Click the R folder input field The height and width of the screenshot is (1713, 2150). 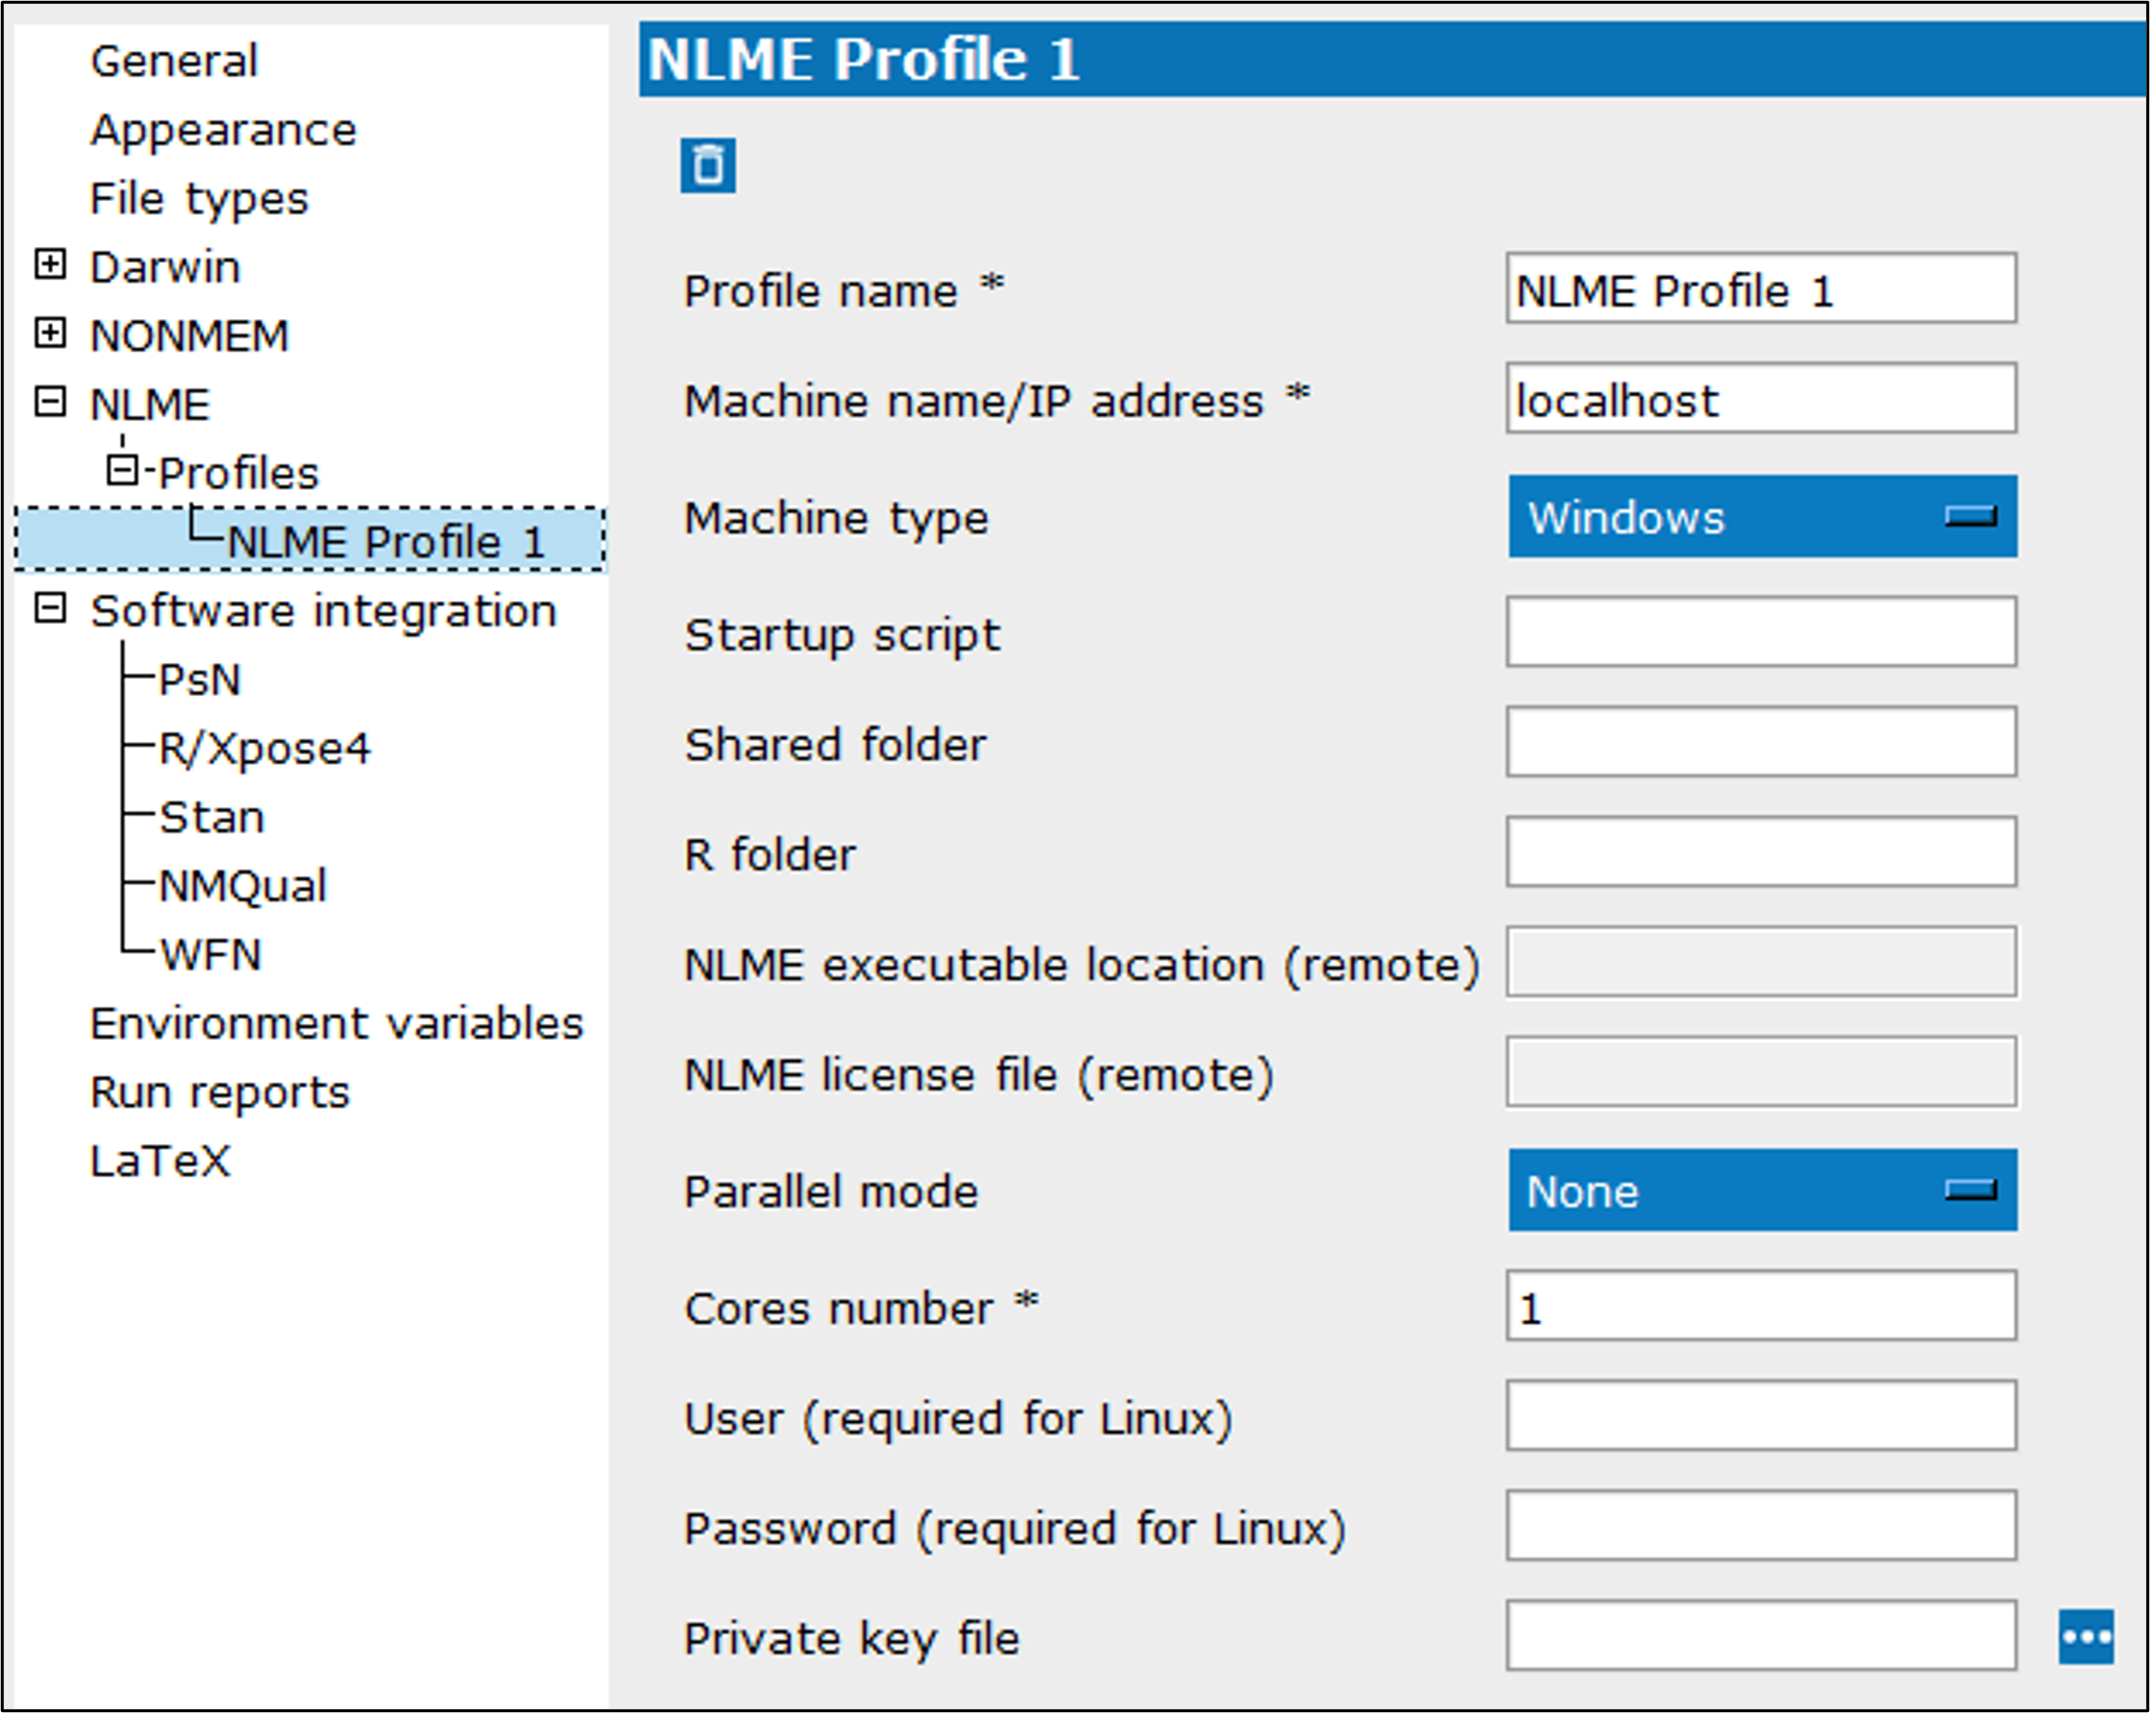click(1761, 852)
